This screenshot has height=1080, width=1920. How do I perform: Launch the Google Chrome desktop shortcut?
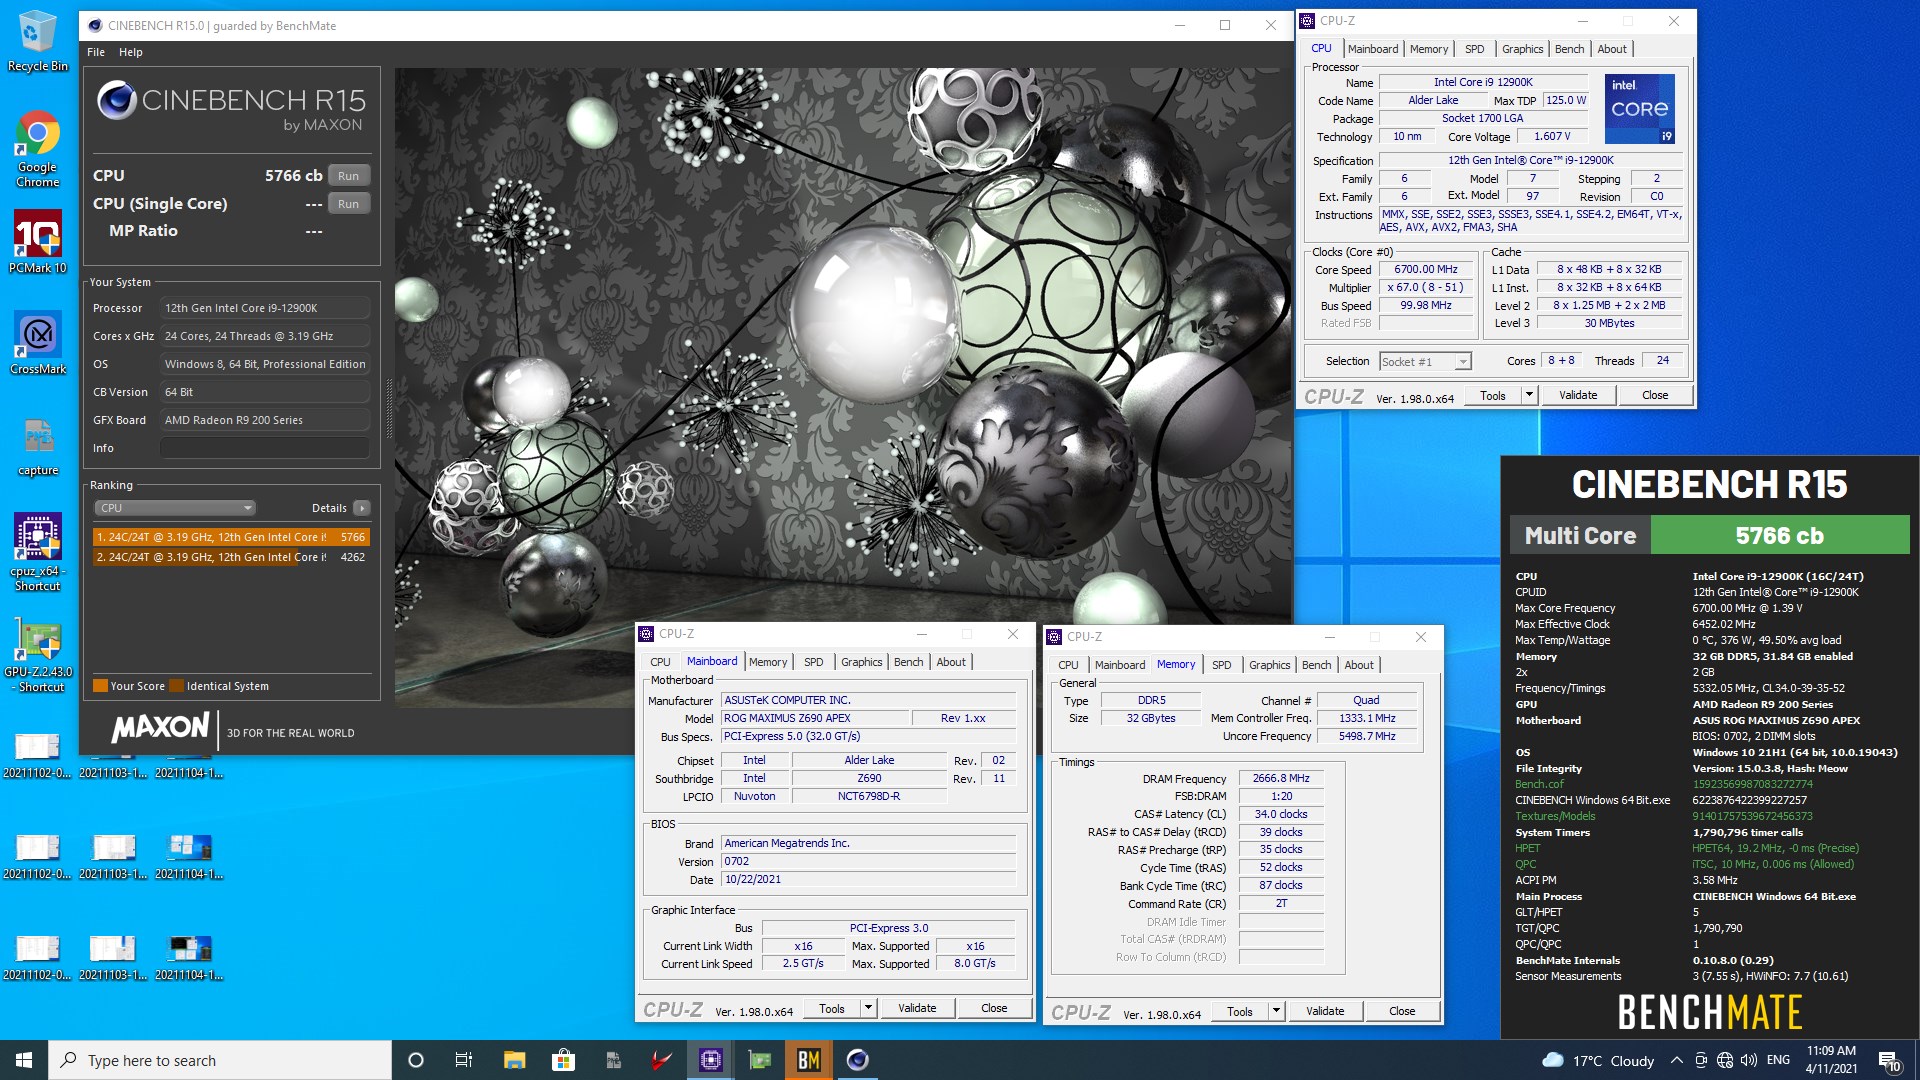(x=38, y=148)
